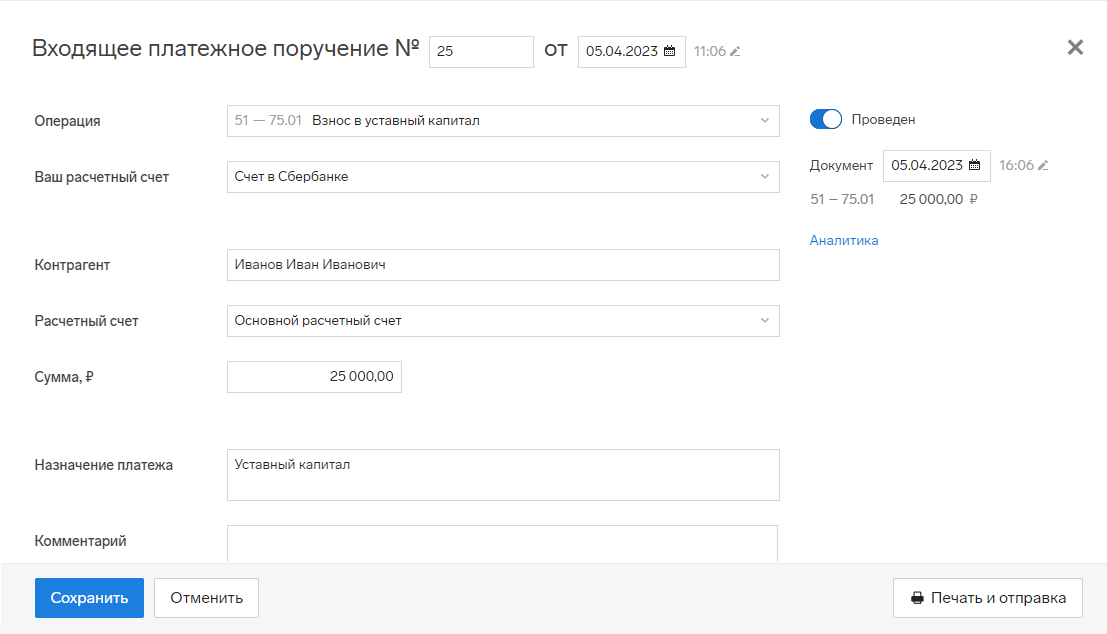The image size is (1107, 634).
Task: Open calendar picker in header date field
Action: coord(670,52)
